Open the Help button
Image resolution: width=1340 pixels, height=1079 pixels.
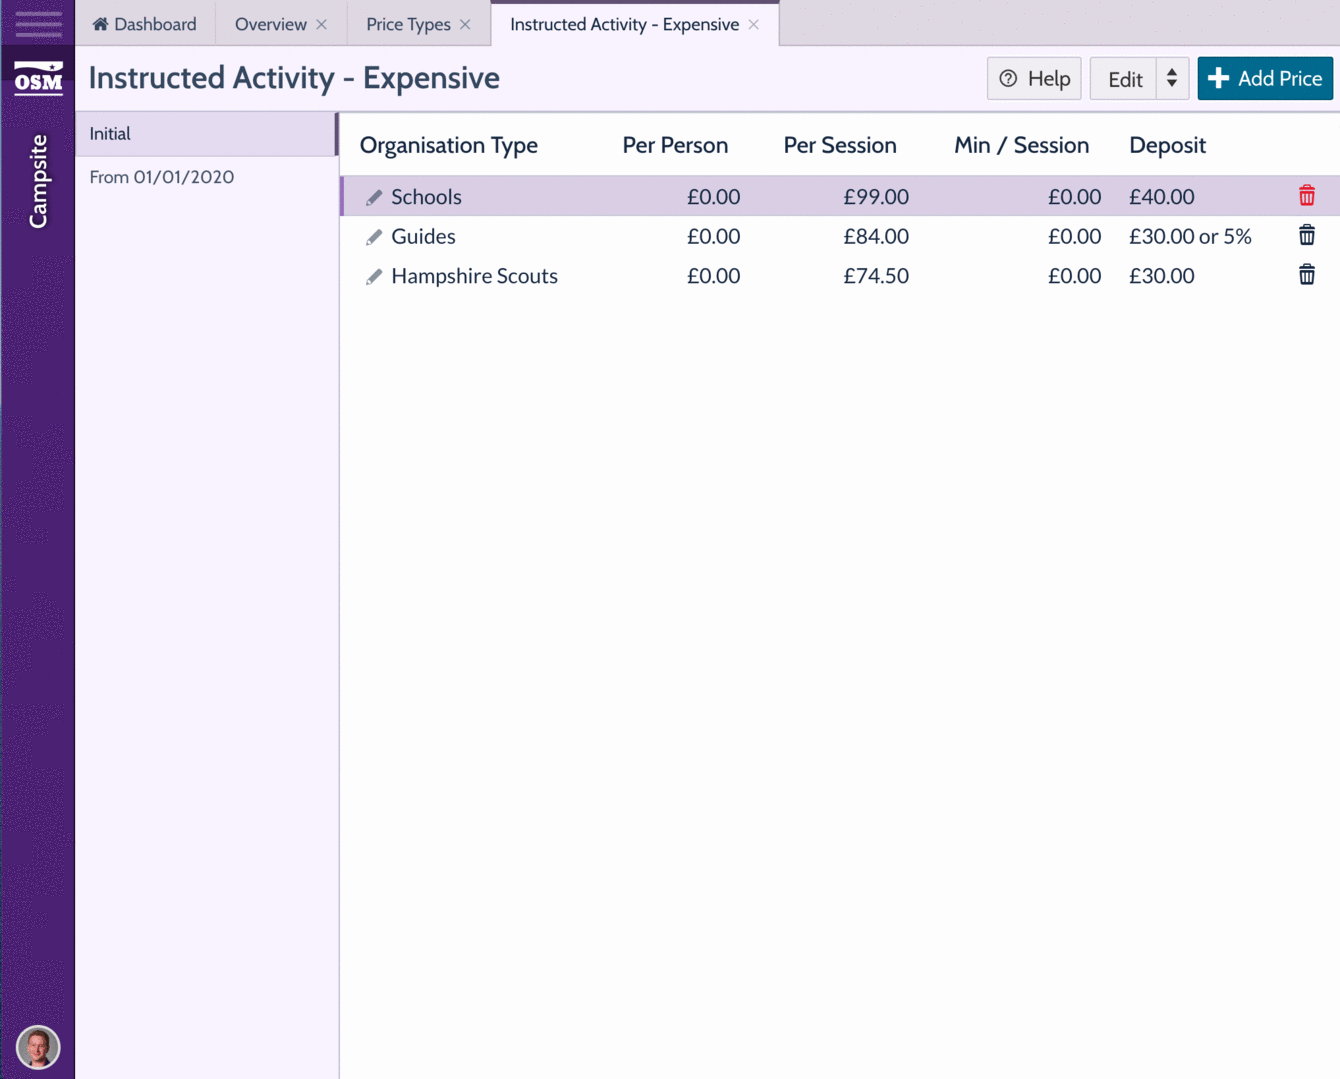pos(1034,79)
